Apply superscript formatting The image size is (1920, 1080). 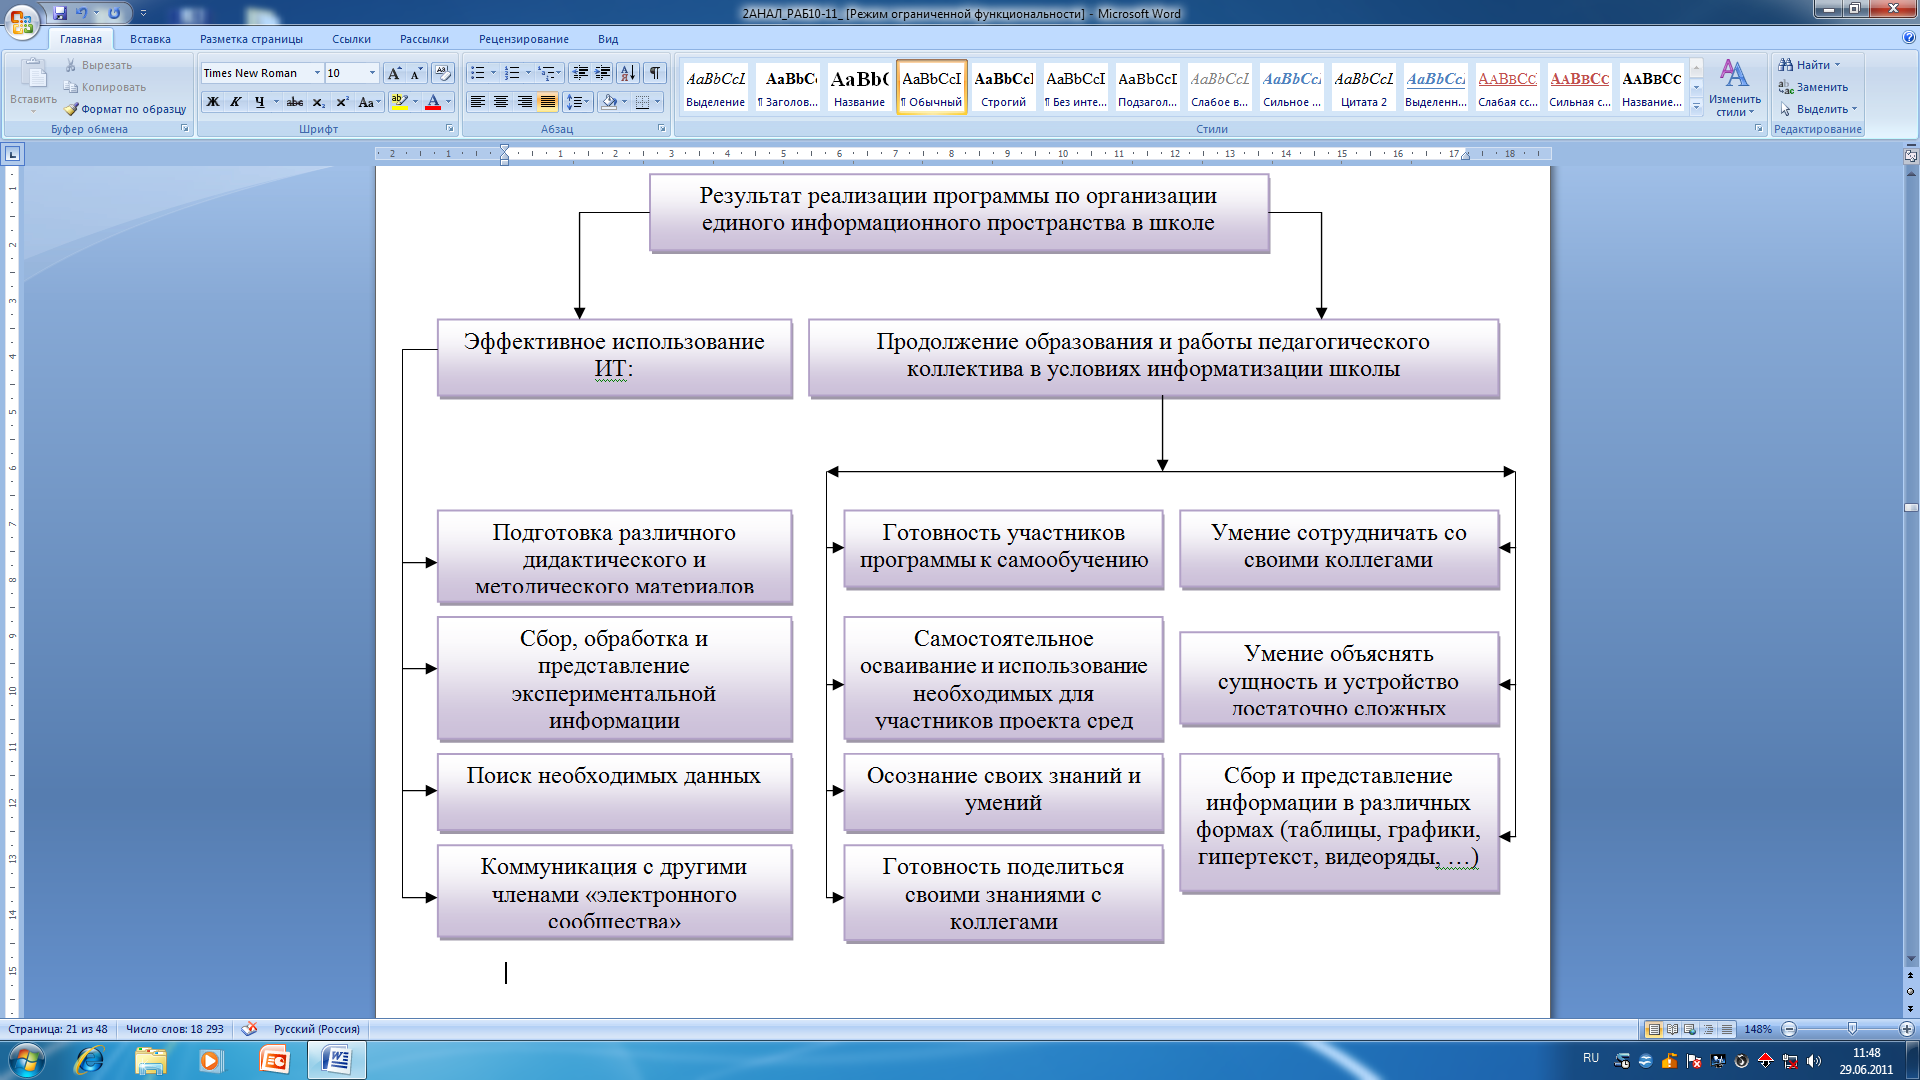pyautogui.click(x=341, y=102)
